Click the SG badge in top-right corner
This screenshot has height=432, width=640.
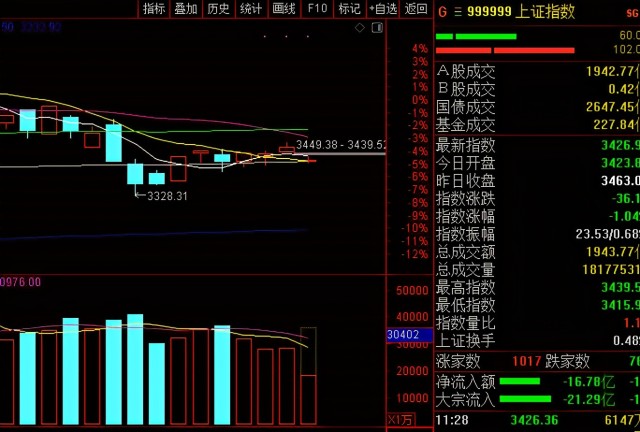[630, 11]
